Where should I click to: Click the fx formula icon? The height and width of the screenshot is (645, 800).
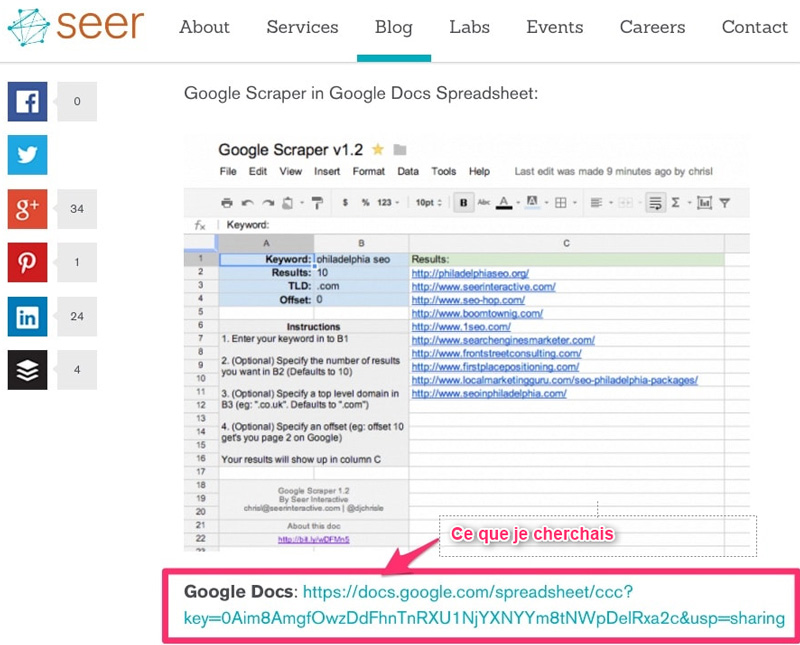(x=200, y=225)
